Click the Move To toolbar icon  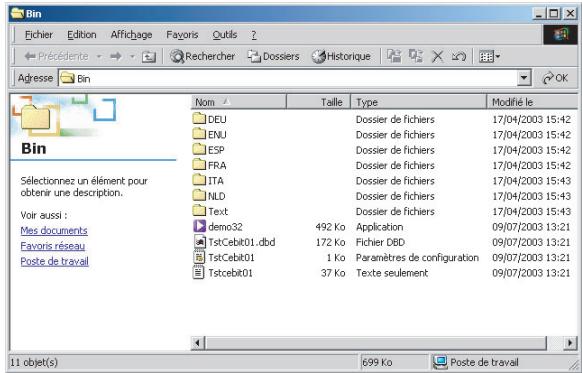(x=394, y=56)
